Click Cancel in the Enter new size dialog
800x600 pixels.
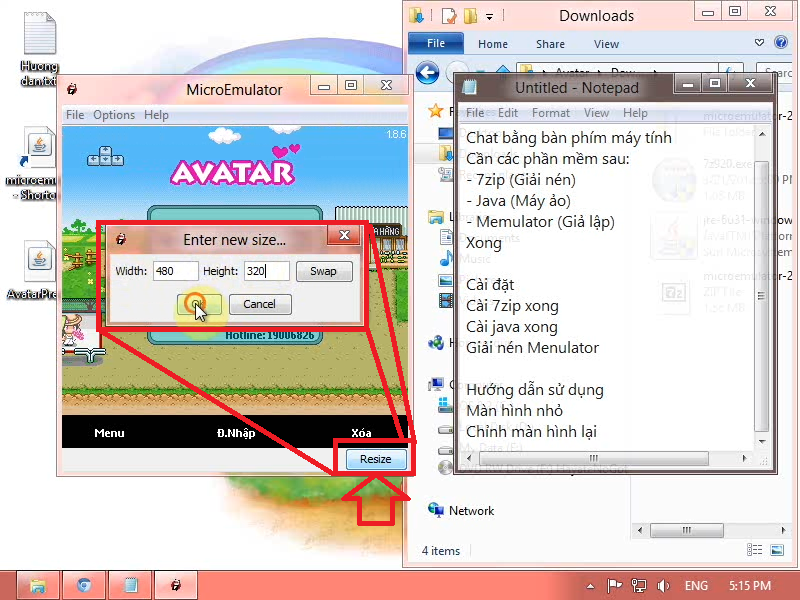(x=260, y=304)
